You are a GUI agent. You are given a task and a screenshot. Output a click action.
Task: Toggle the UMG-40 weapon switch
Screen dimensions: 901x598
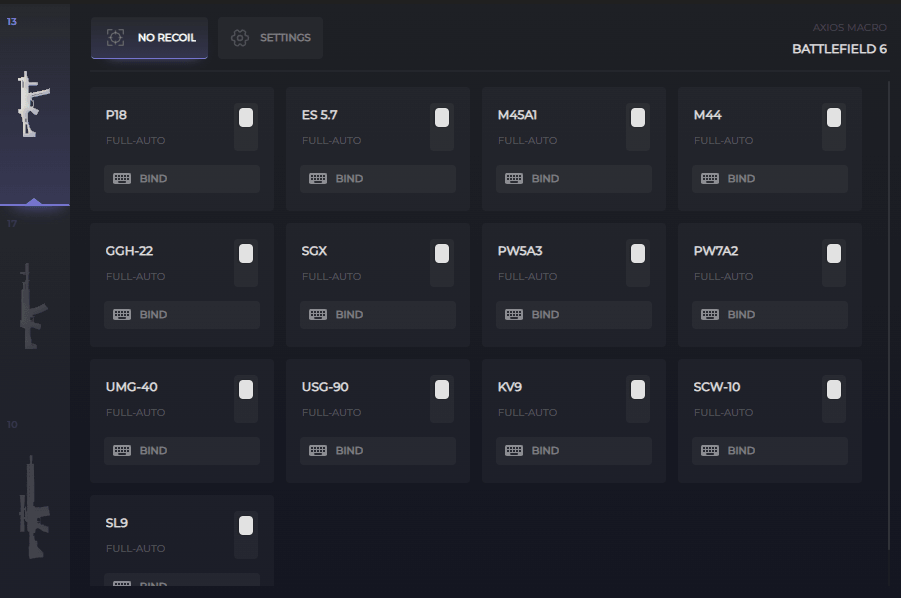(x=246, y=399)
